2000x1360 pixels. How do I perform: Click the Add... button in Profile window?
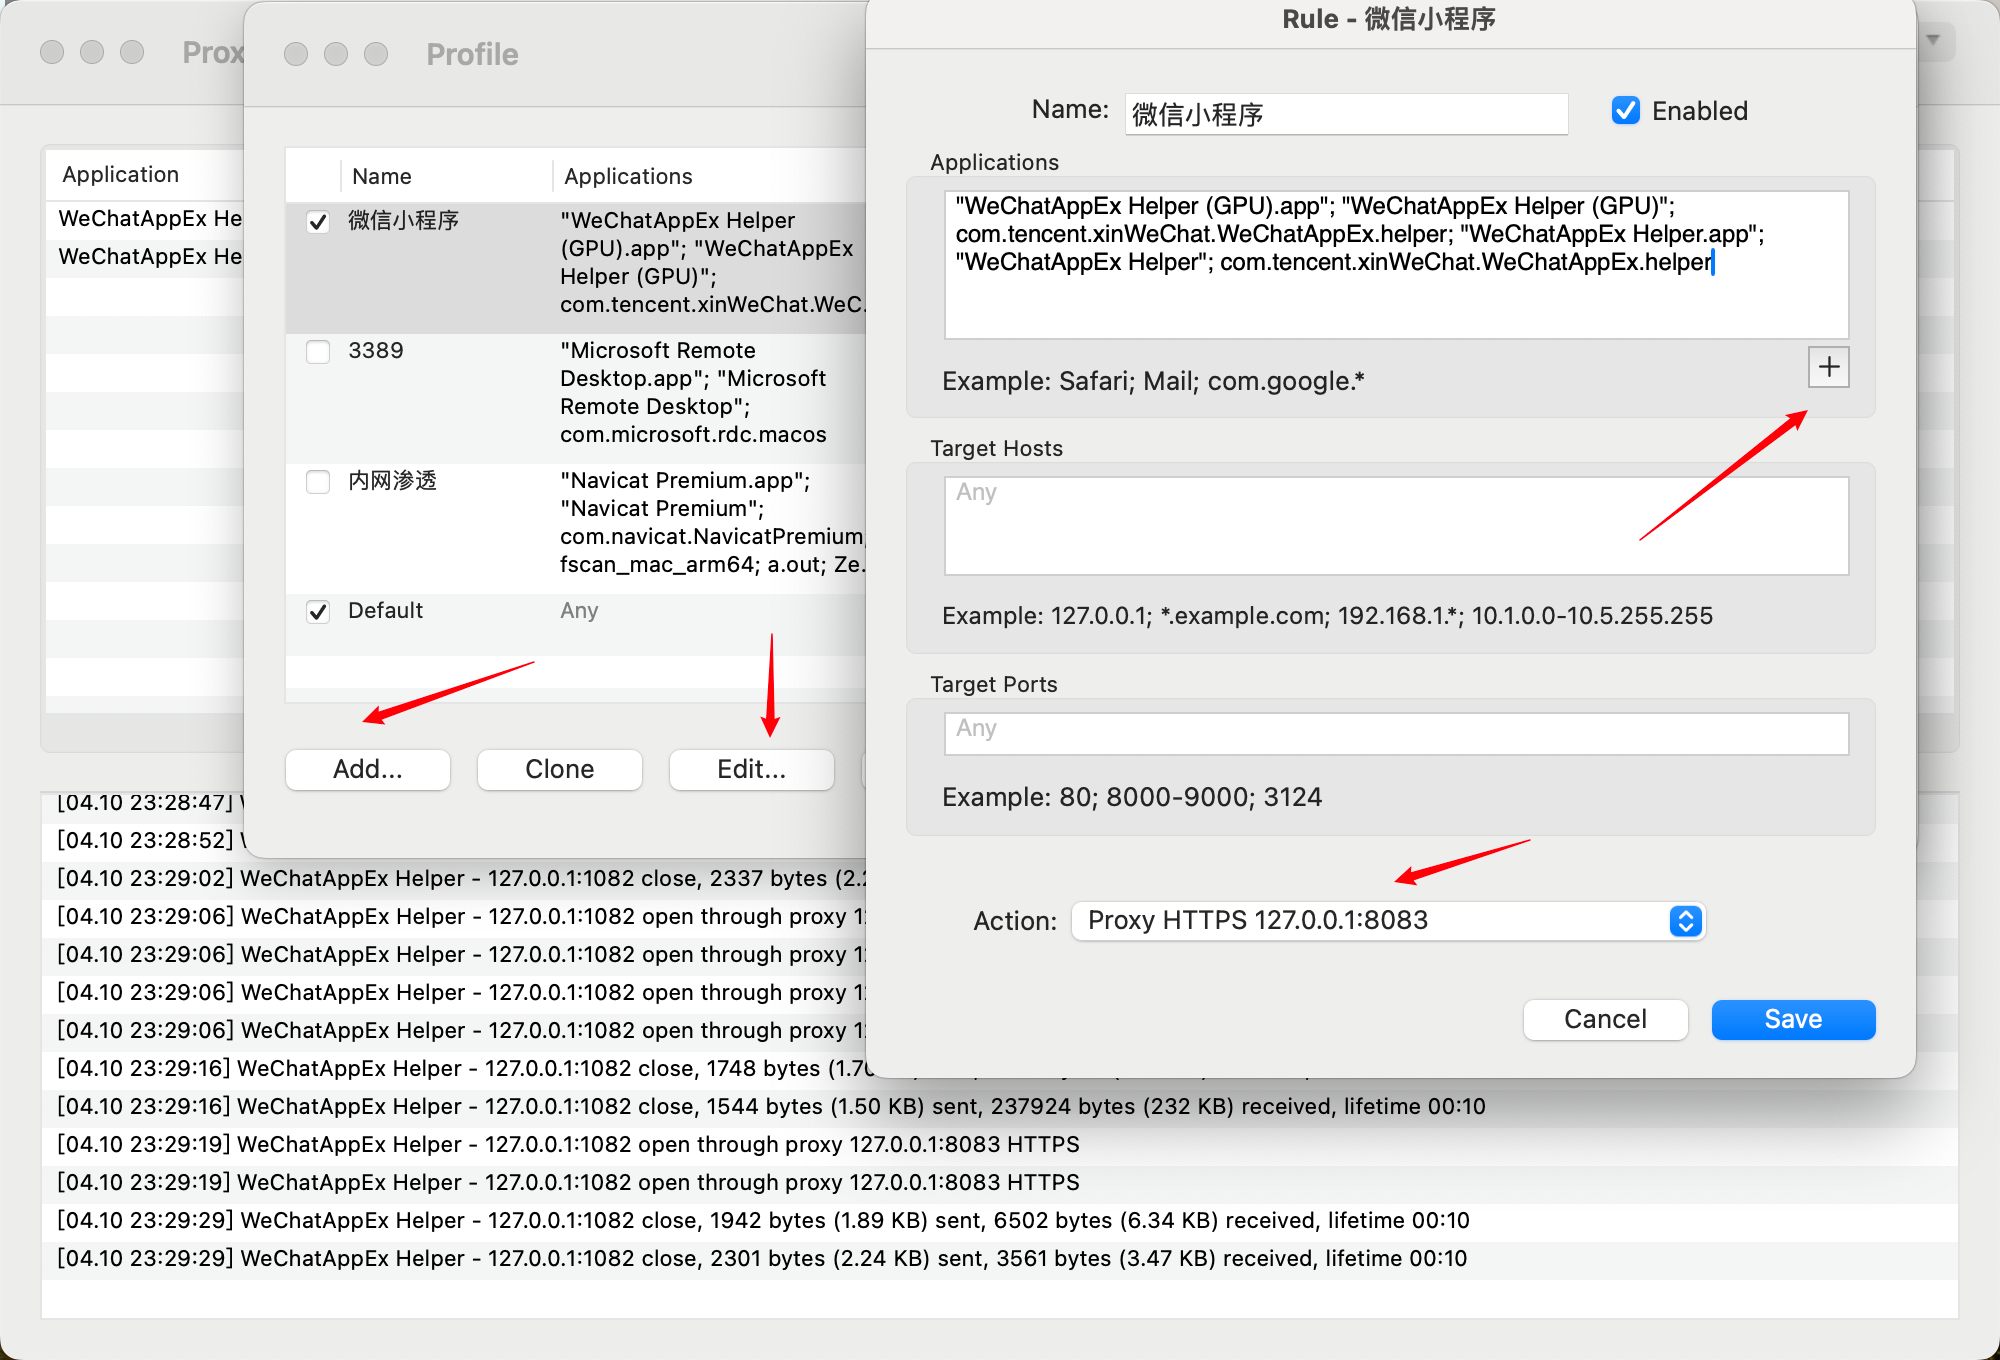368,769
